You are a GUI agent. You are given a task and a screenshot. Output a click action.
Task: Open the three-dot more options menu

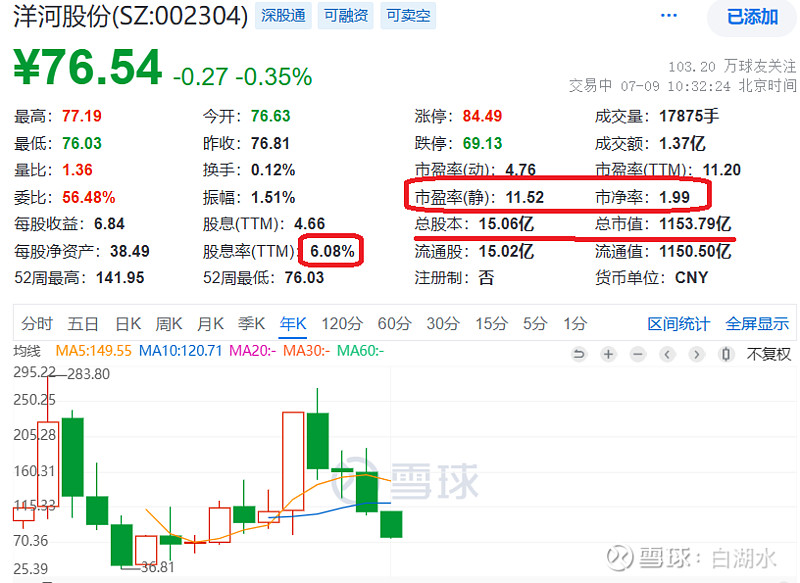click(668, 16)
